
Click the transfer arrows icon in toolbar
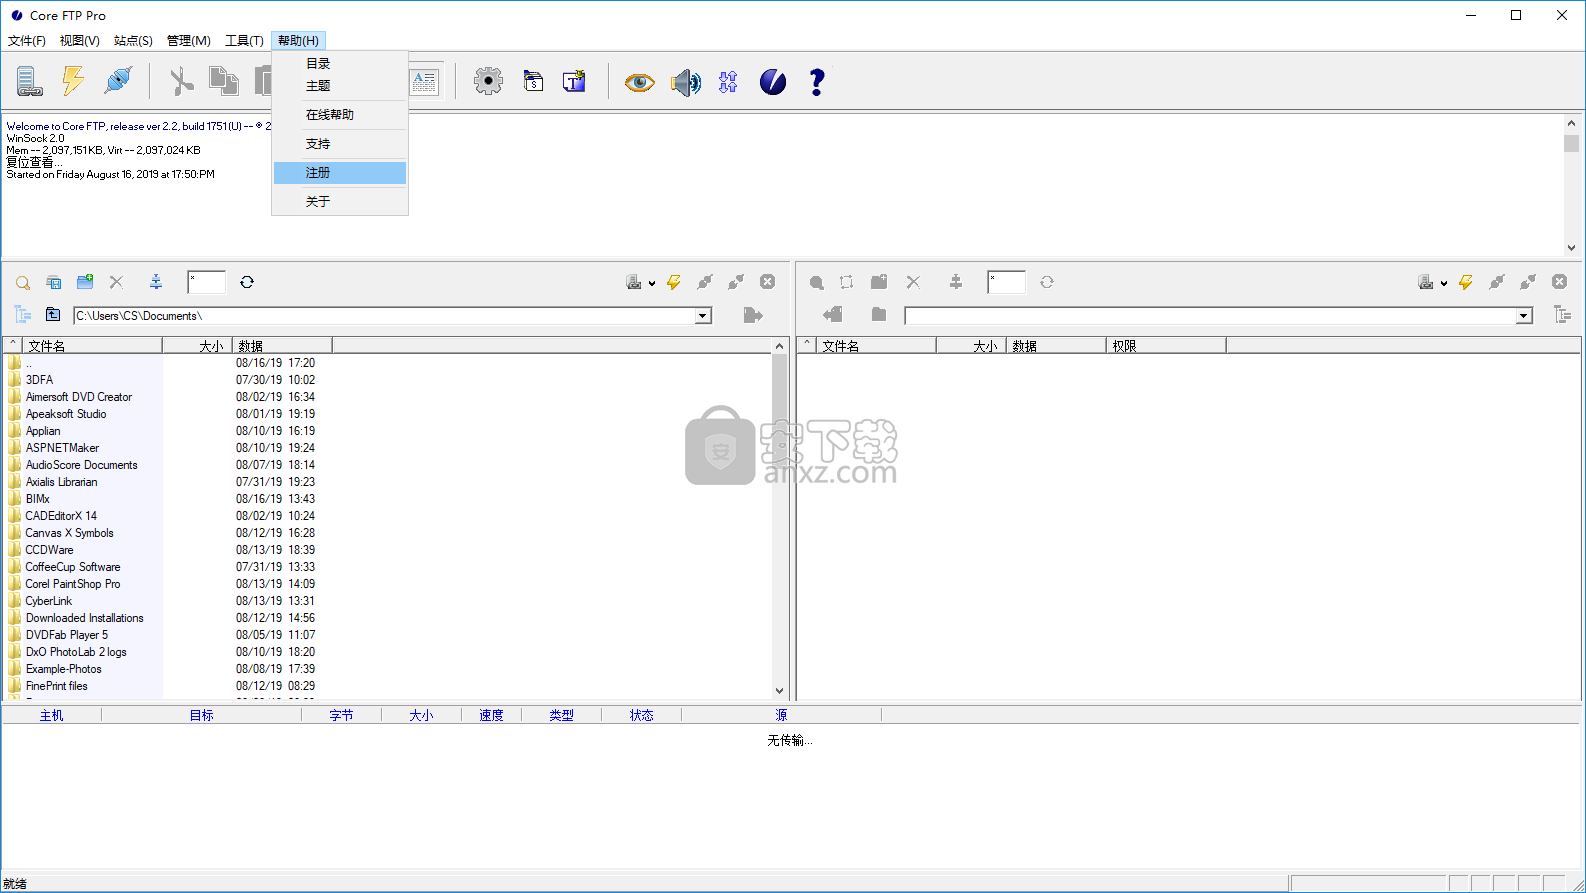tap(728, 82)
